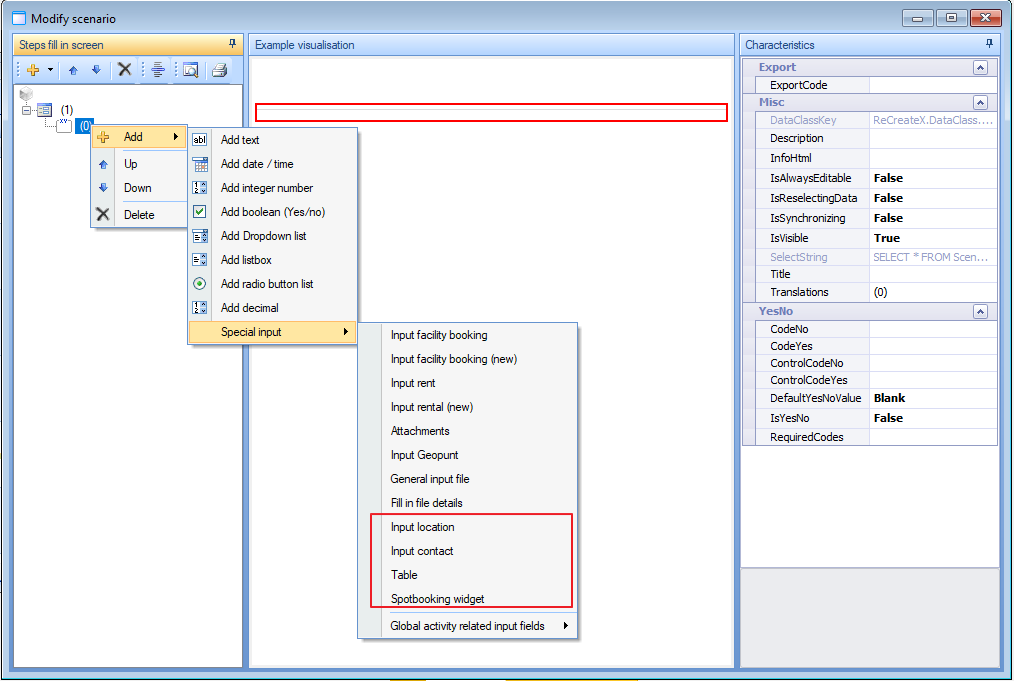Toggle the pin on Steps fill in screen panel
Viewport: 1014px width, 681px height.
click(233, 44)
